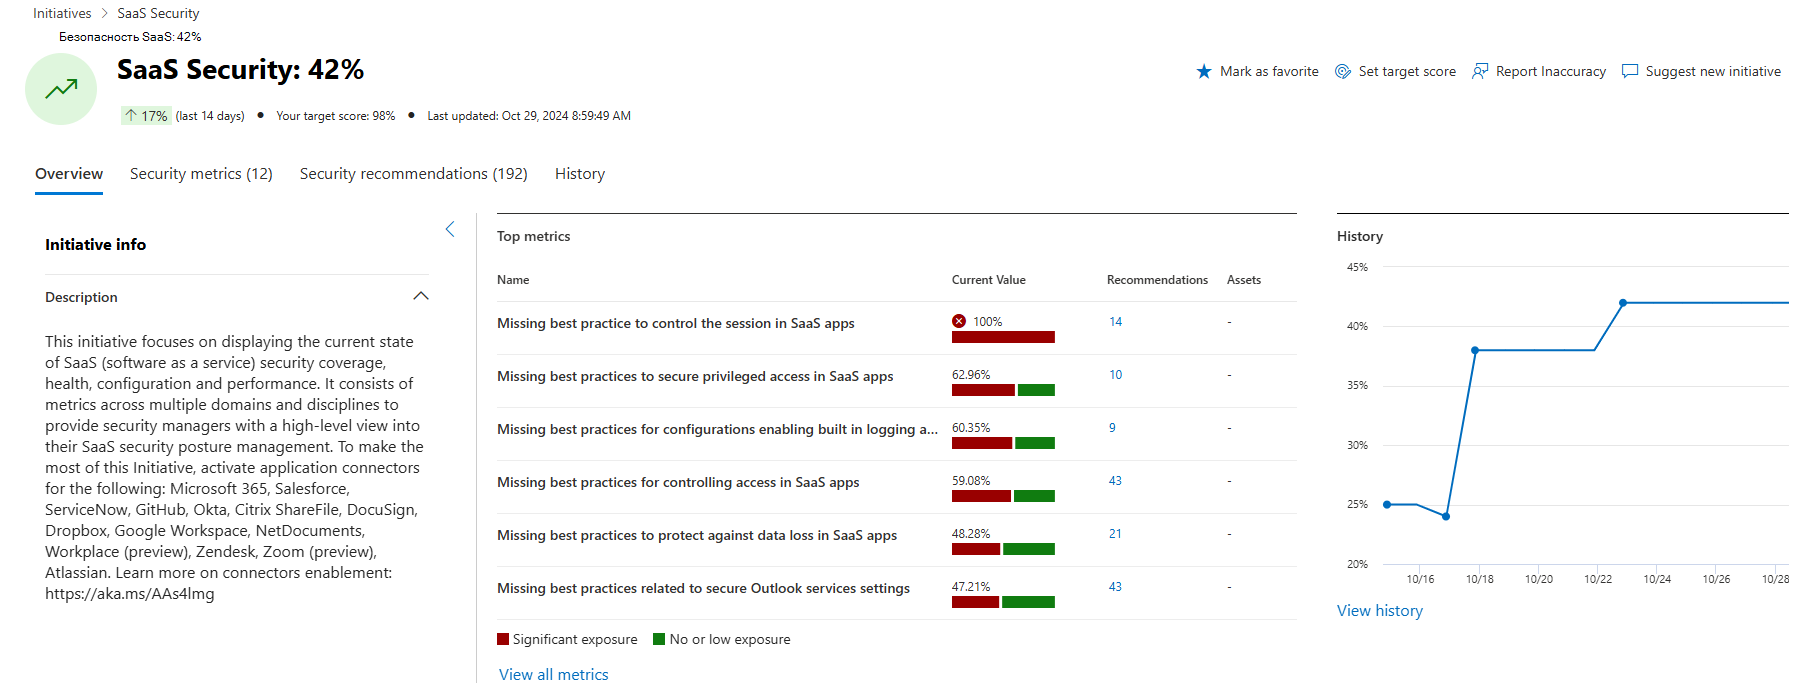Viewport: 1810px width, 683px height.
Task: Click the green trend arrow initiative icon
Action: pos(61,89)
